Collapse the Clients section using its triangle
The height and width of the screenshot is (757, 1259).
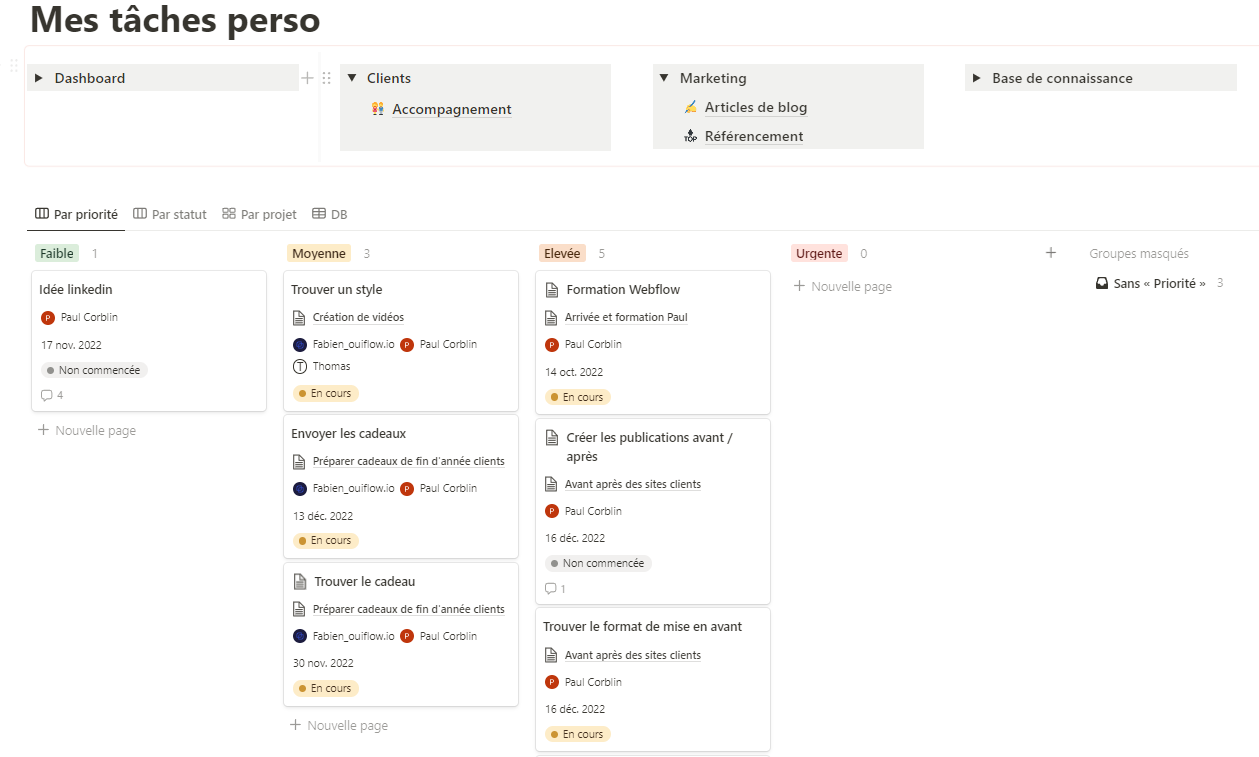coord(351,77)
